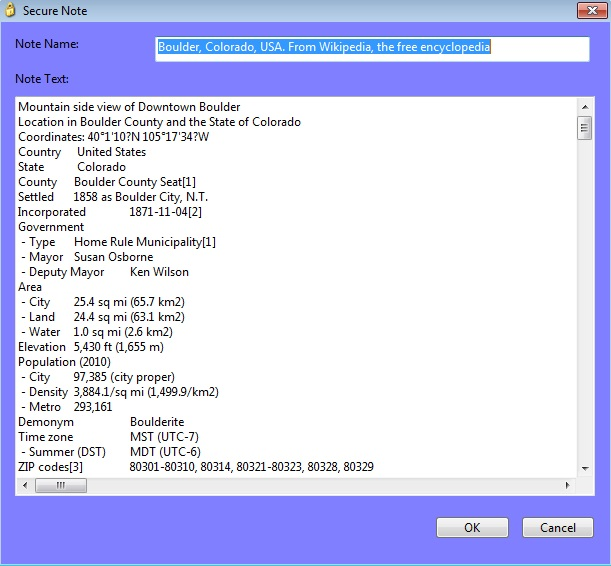
Task: Place cursor in 'Mountain side view' line
Action: pyautogui.click(x=129, y=107)
